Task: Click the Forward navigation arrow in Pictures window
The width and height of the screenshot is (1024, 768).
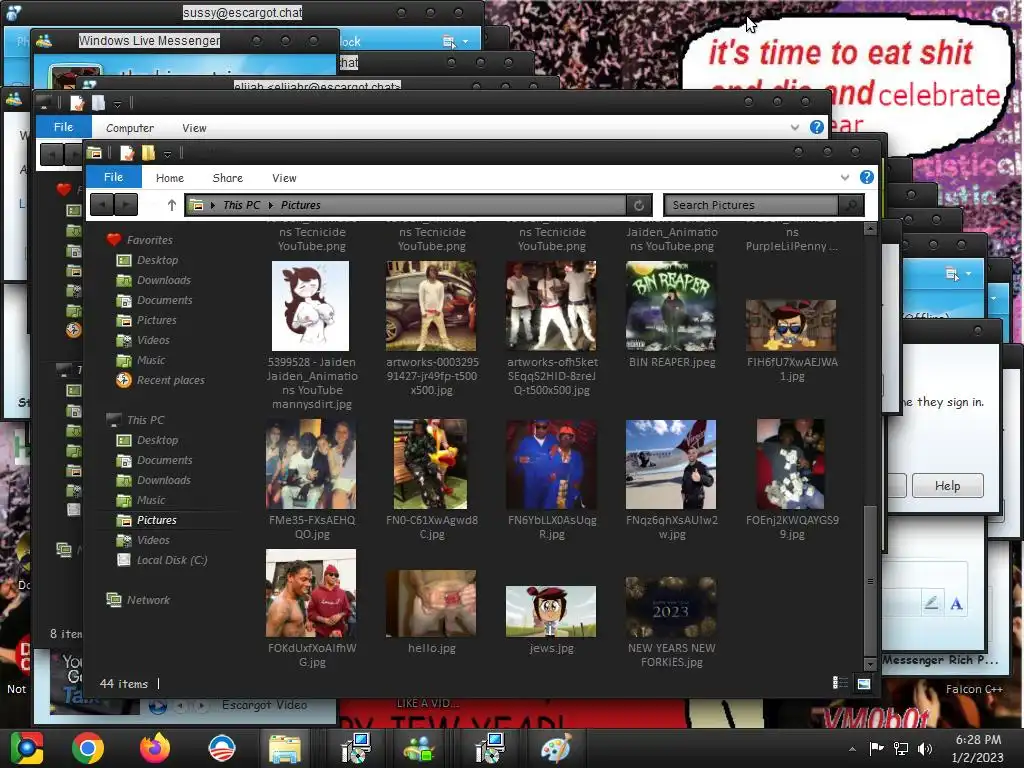Action: (126, 205)
